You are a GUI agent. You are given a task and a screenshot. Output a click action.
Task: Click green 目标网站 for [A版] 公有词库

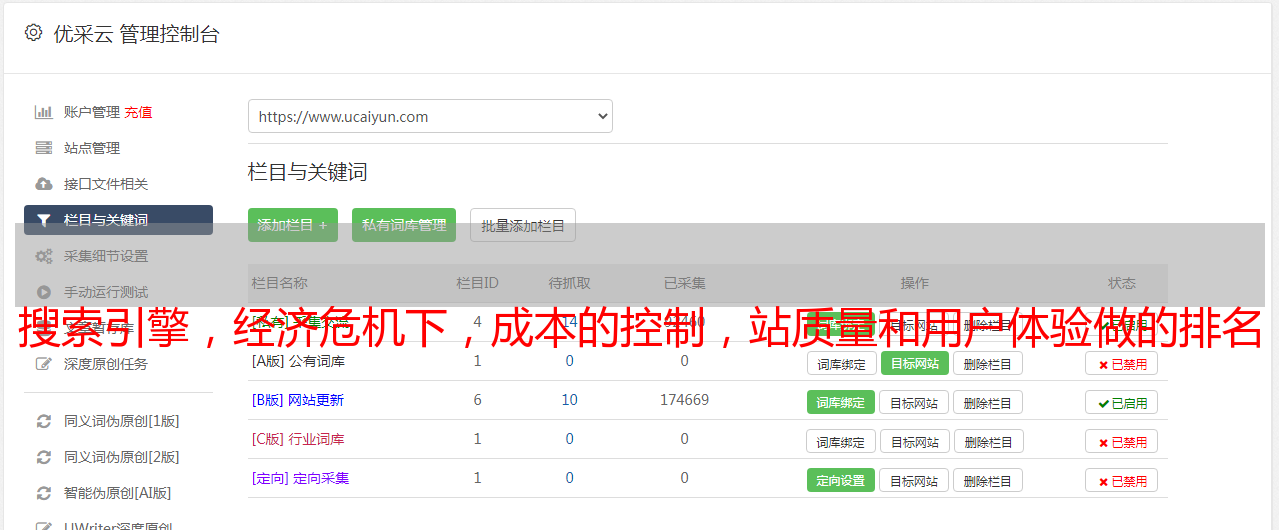(914, 363)
